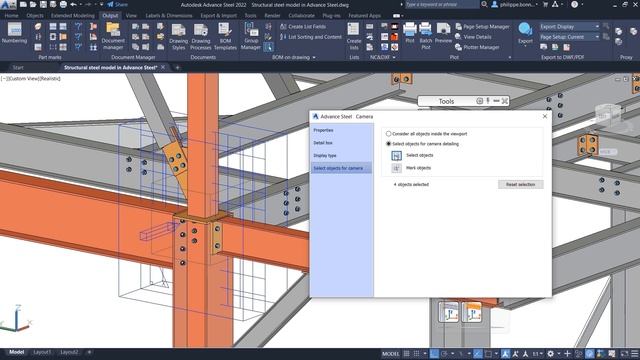
Task: Open Export Display dropdown
Action: (569, 27)
